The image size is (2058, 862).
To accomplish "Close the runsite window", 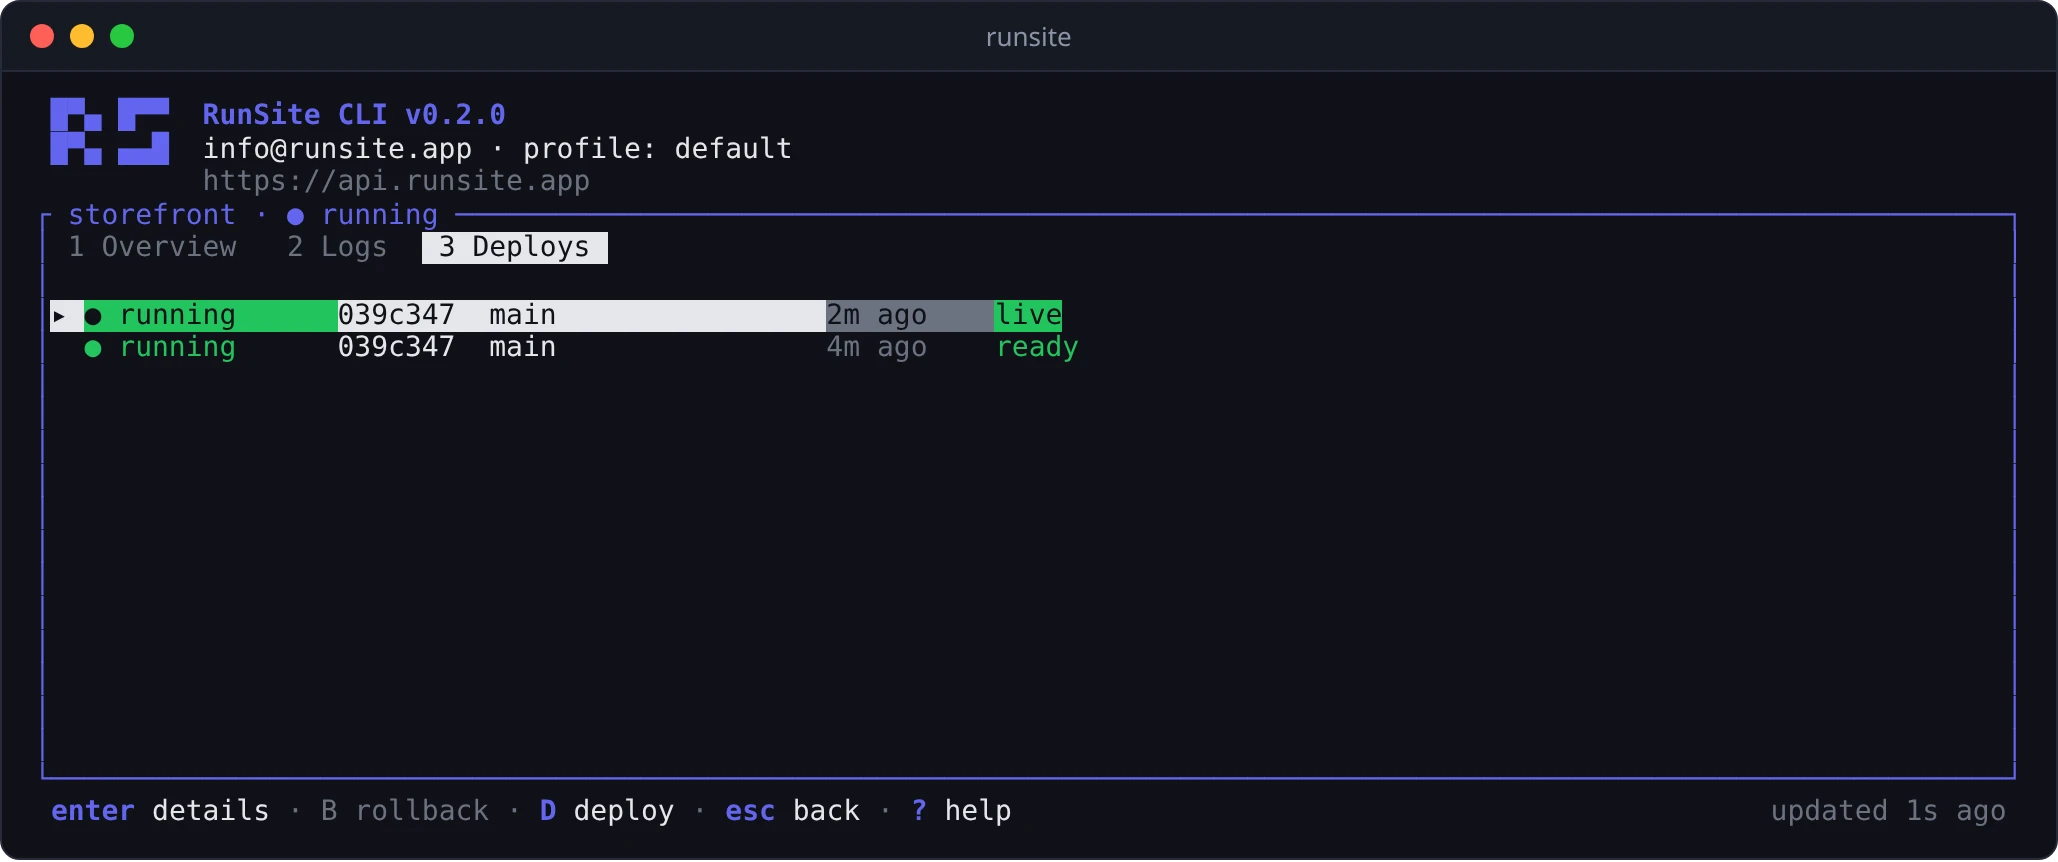I will coord(42,37).
